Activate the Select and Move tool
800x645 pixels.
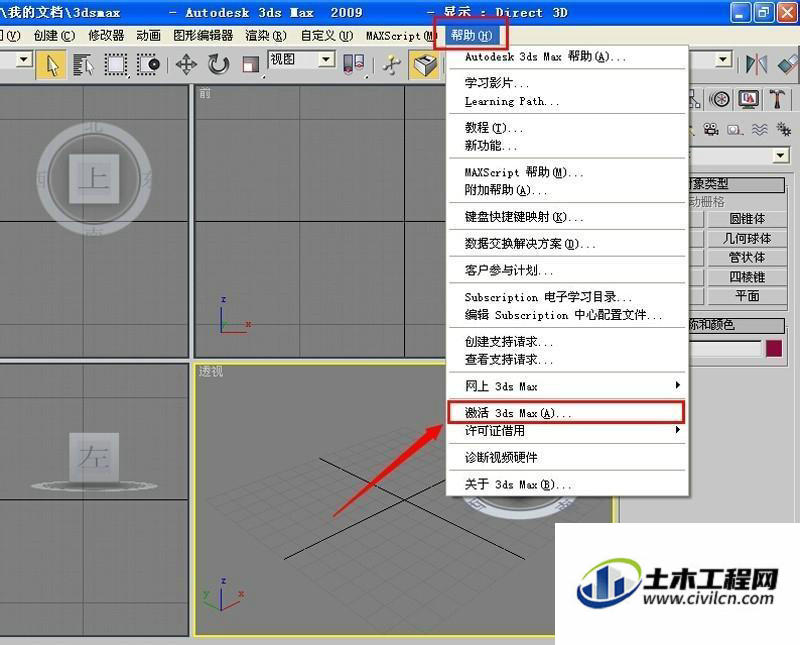coord(186,65)
